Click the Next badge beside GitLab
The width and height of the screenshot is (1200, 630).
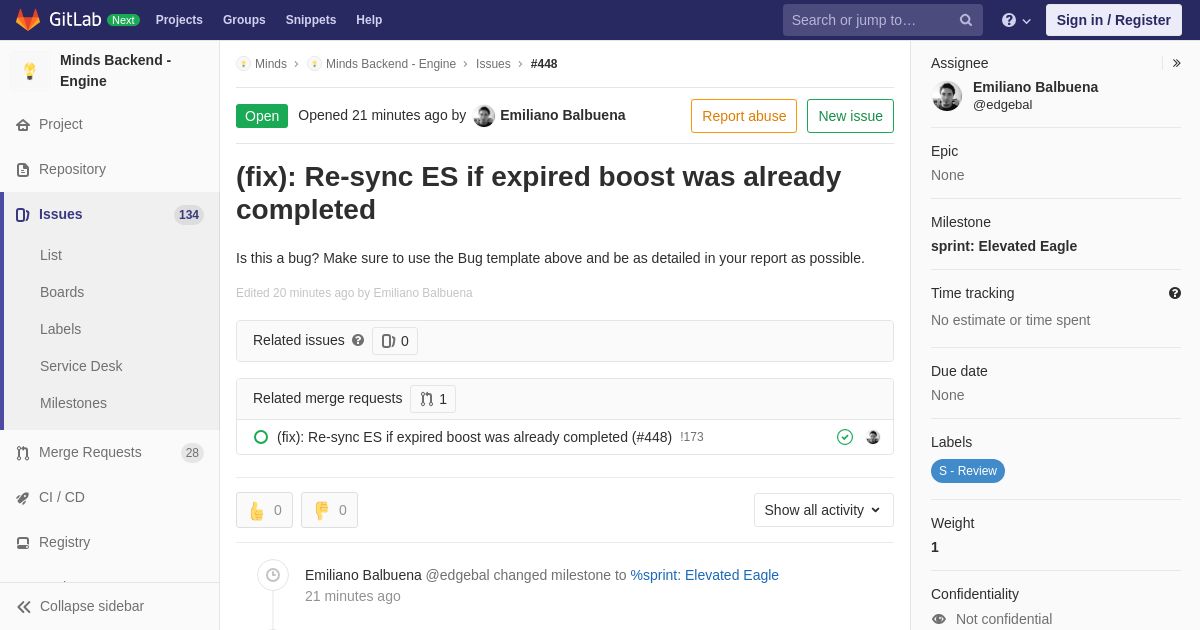tap(123, 20)
